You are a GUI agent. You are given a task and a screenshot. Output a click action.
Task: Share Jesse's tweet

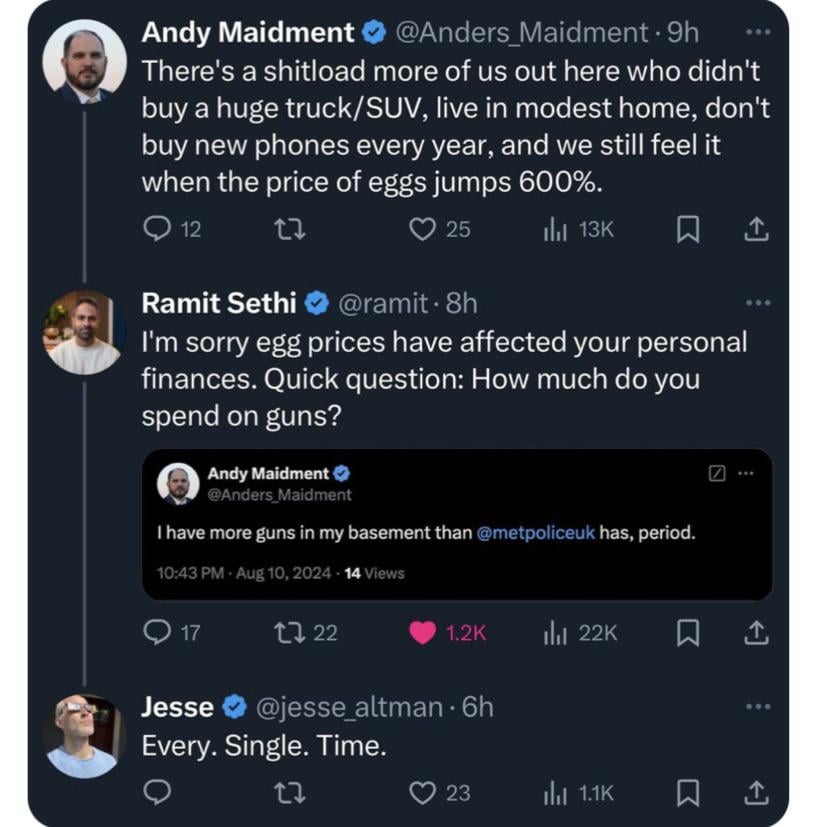pyautogui.click(x=757, y=793)
